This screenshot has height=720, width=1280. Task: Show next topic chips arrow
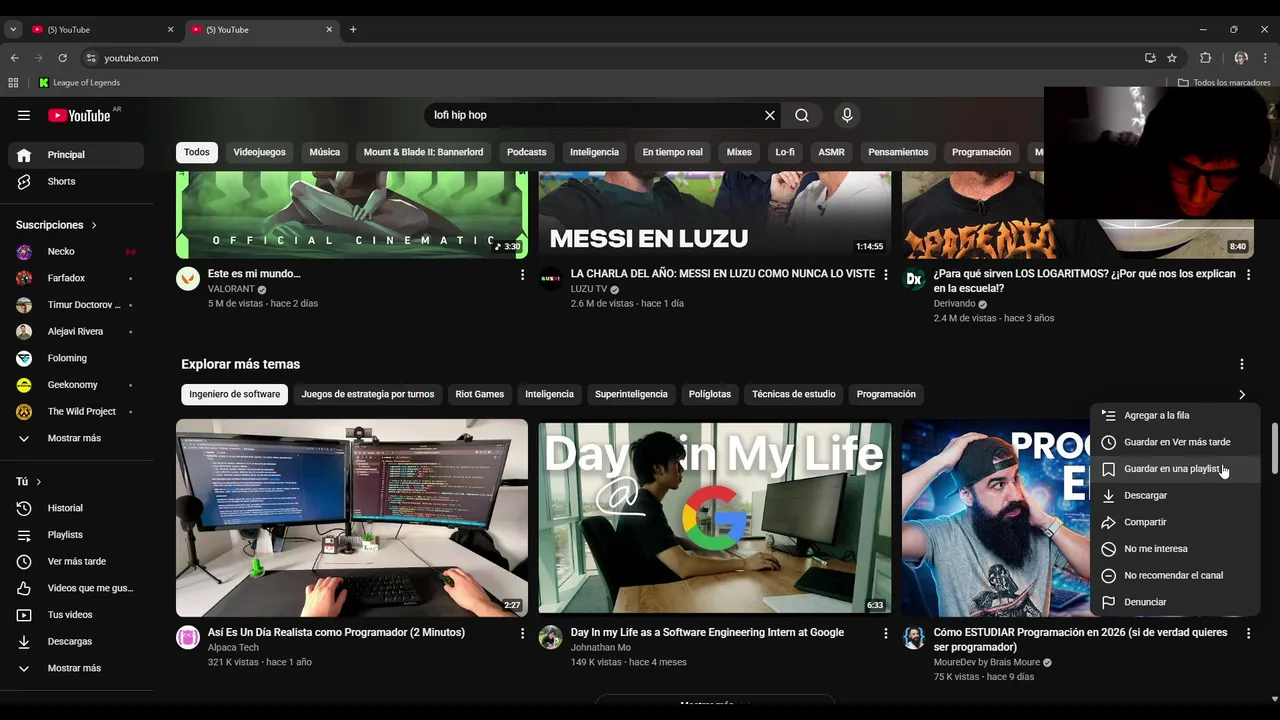pyautogui.click(x=1242, y=394)
